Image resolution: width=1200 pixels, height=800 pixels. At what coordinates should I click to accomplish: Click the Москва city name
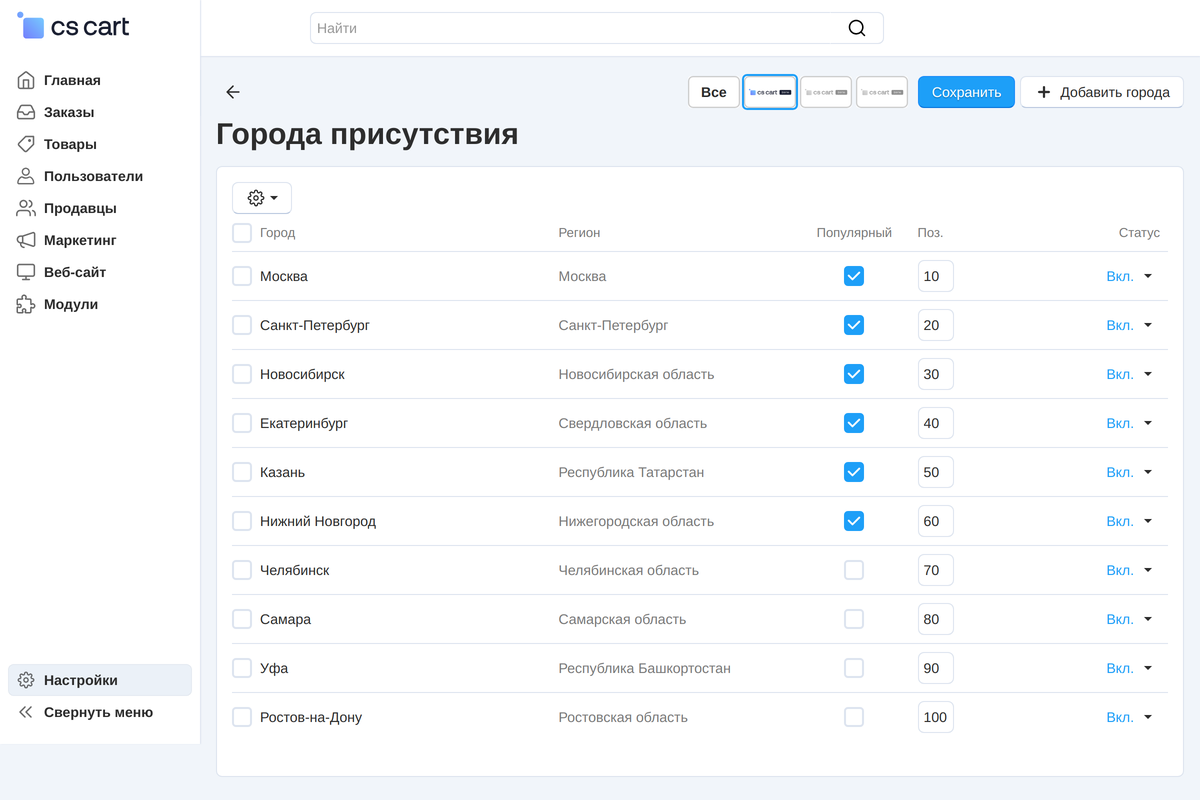tap(284, 276)
